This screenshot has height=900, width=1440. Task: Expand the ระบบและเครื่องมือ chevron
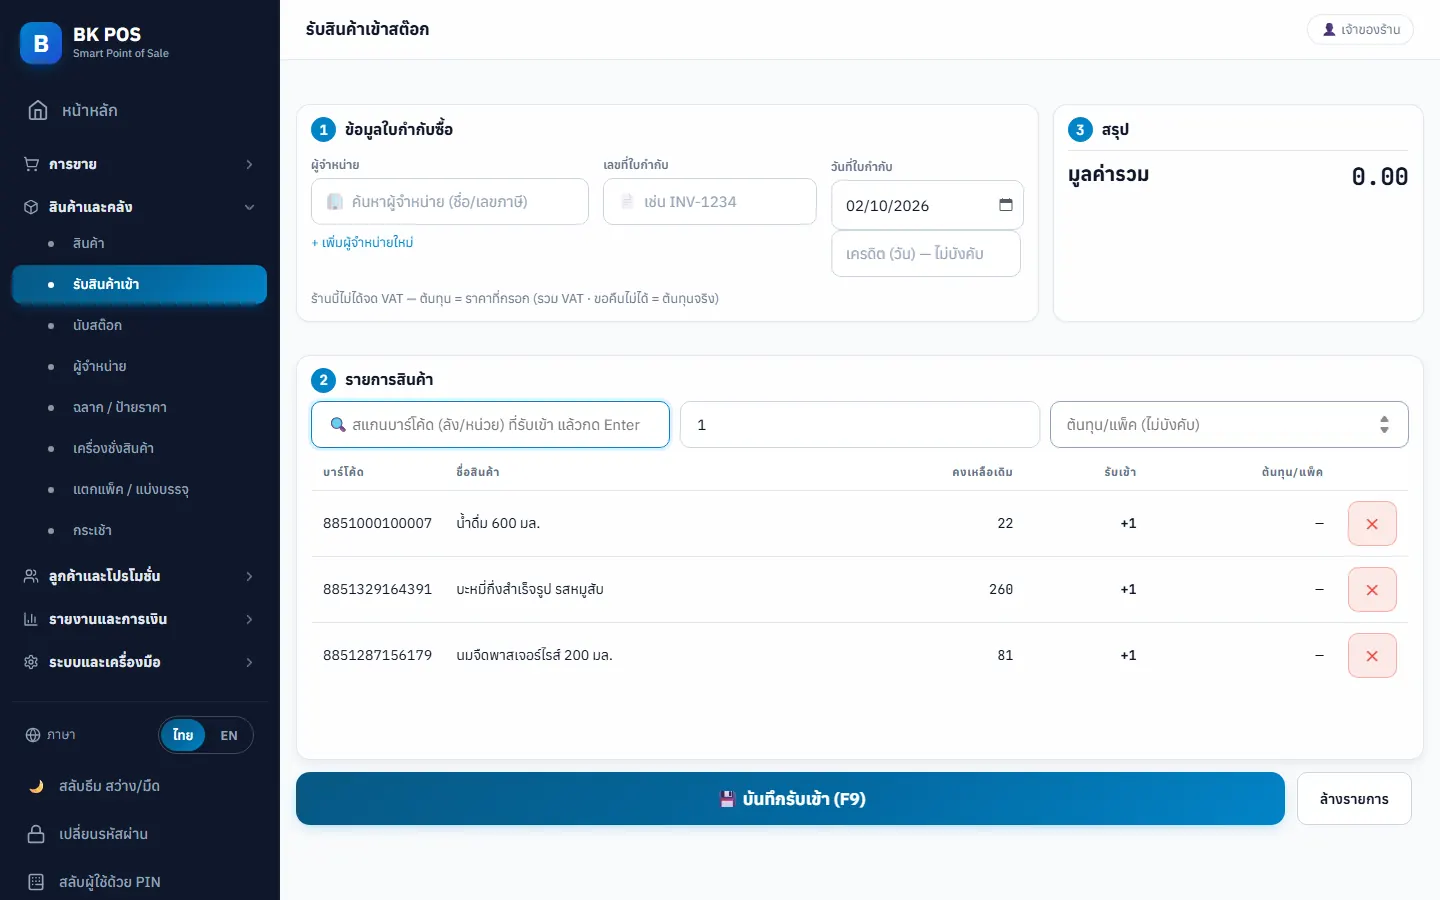coord(249,662)
